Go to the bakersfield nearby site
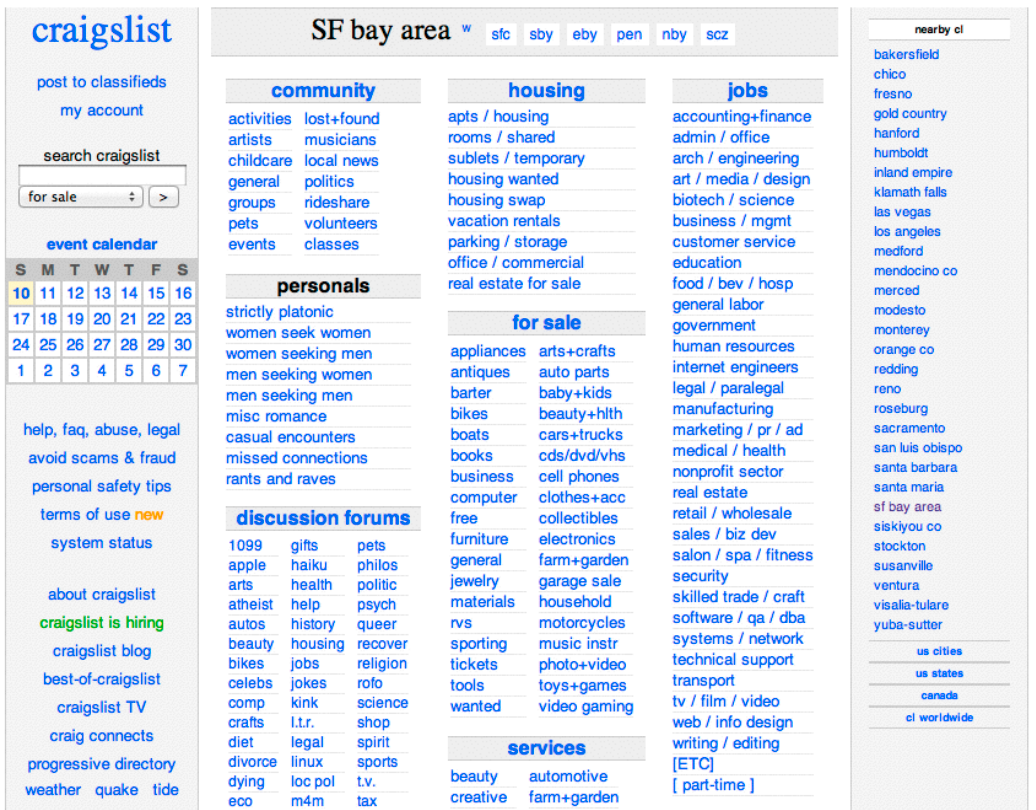Image resolution: width=1036 pixels, height=810 pixels. (x=906, y=55)
